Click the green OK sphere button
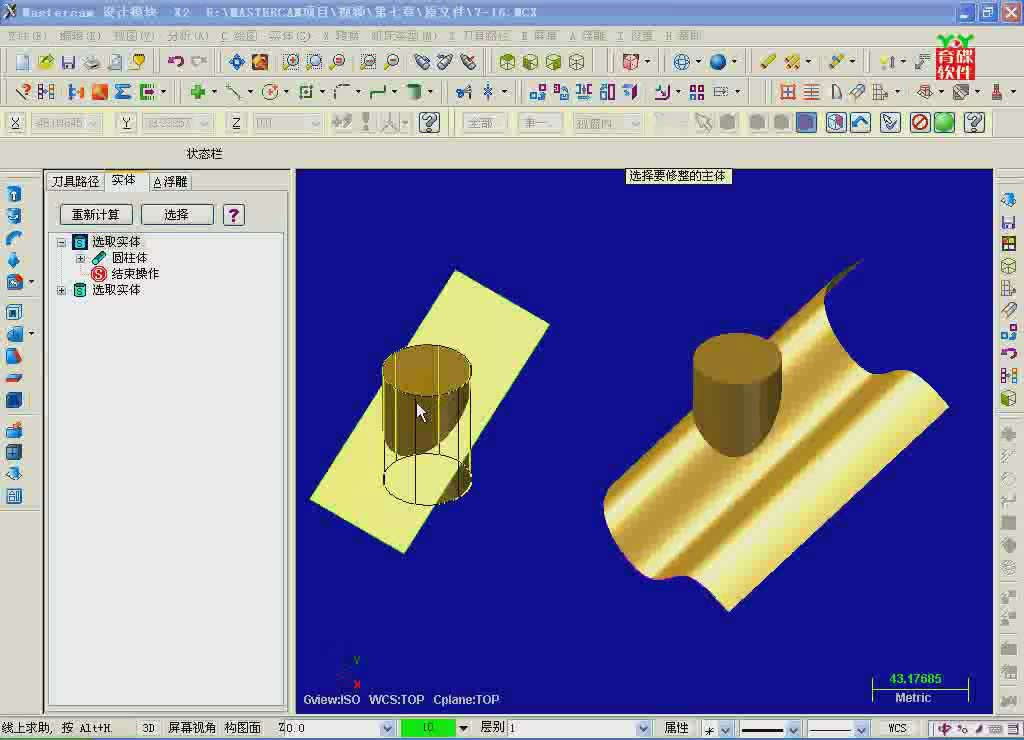 [944, 122]
